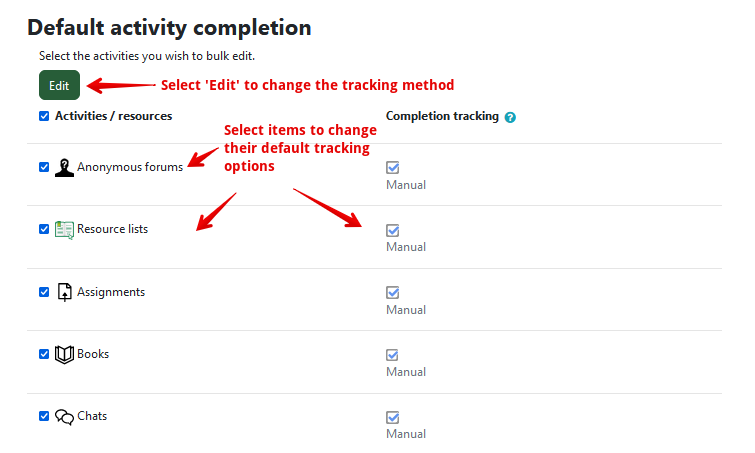Deselect the Assignments checkbox
Image resolution: width=755 pixels, height=453 pixels.
(x=44, y=292)
